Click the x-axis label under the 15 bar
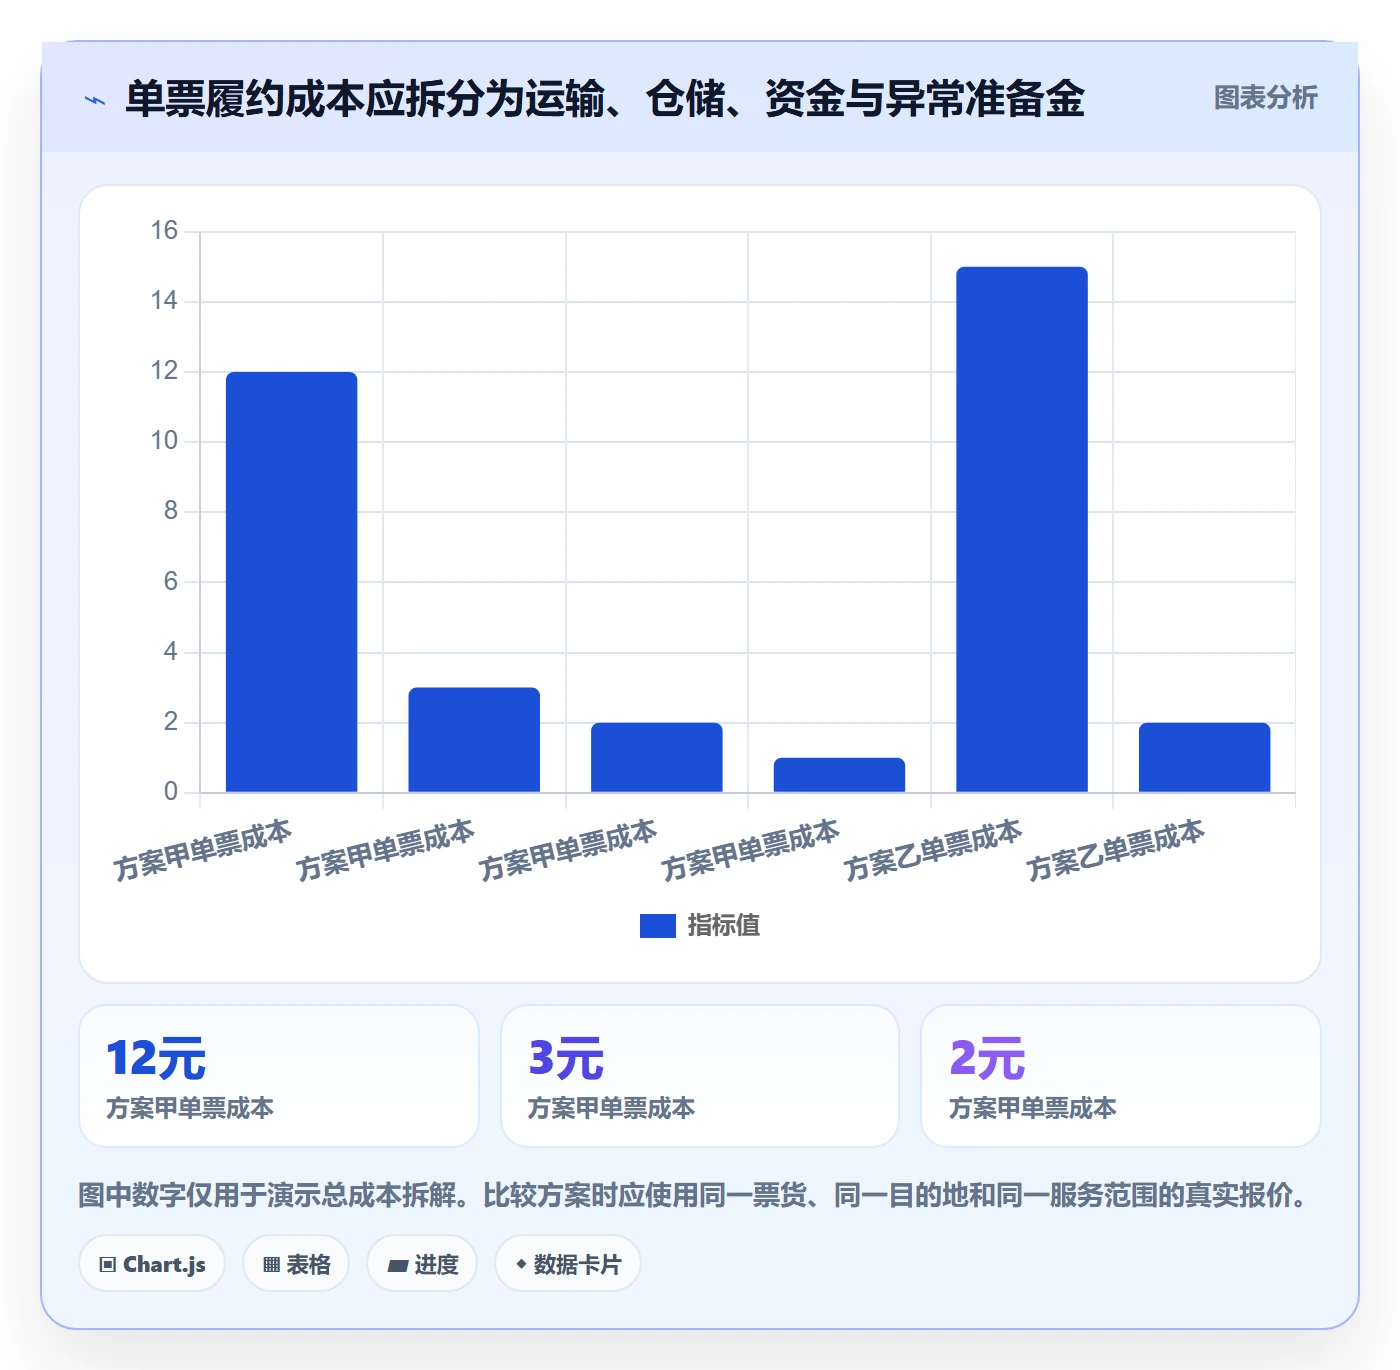 pyautogui.click(x=933, y=850)
